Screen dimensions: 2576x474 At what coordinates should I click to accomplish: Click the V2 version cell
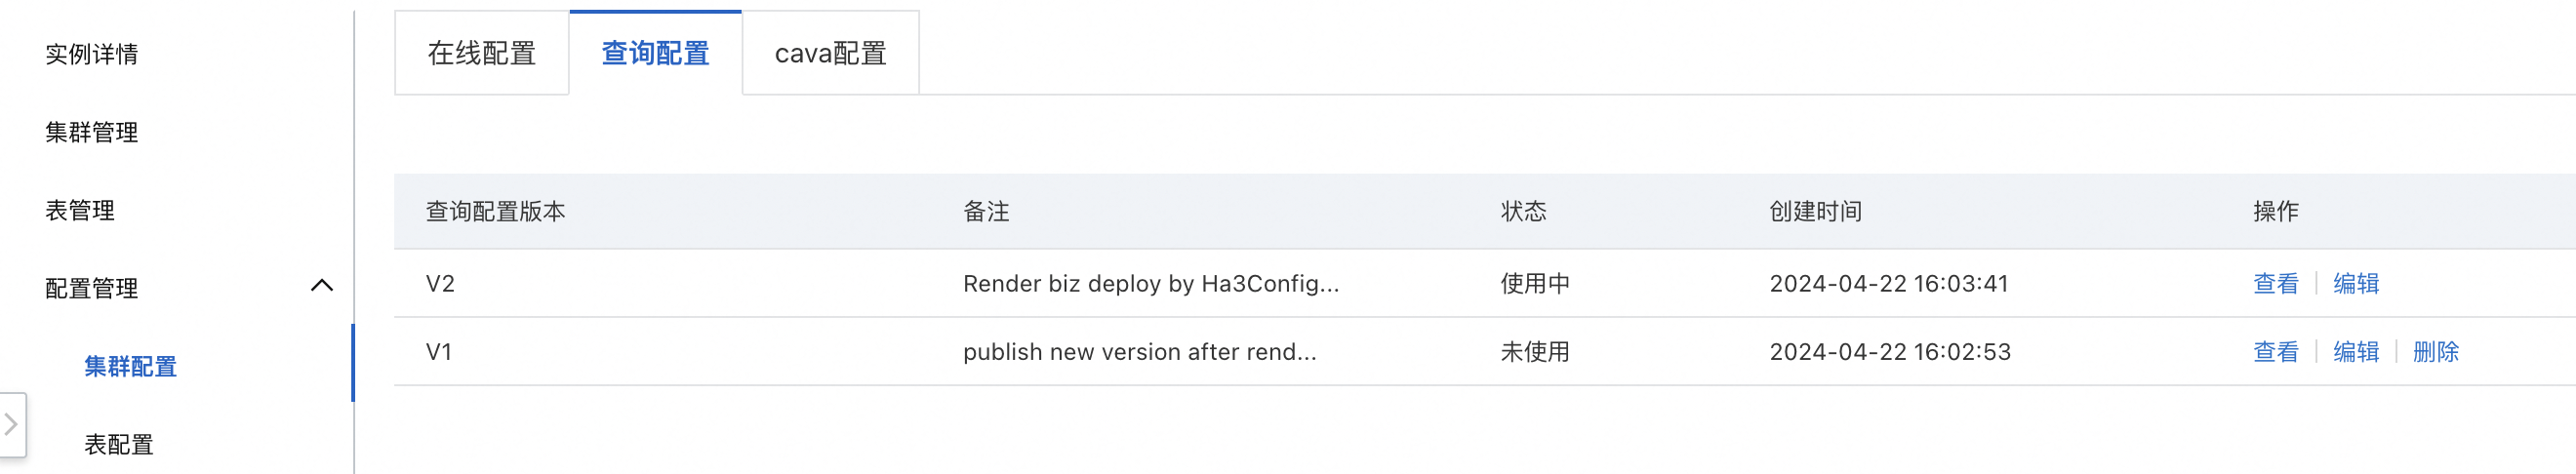click(x=440, y=284)
